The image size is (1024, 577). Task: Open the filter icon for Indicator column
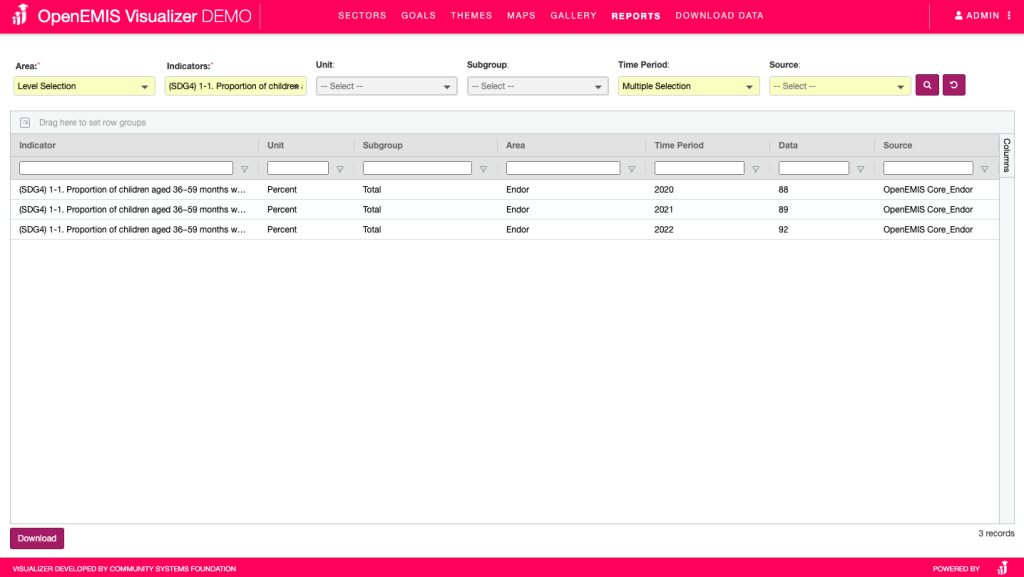point(244,169)
